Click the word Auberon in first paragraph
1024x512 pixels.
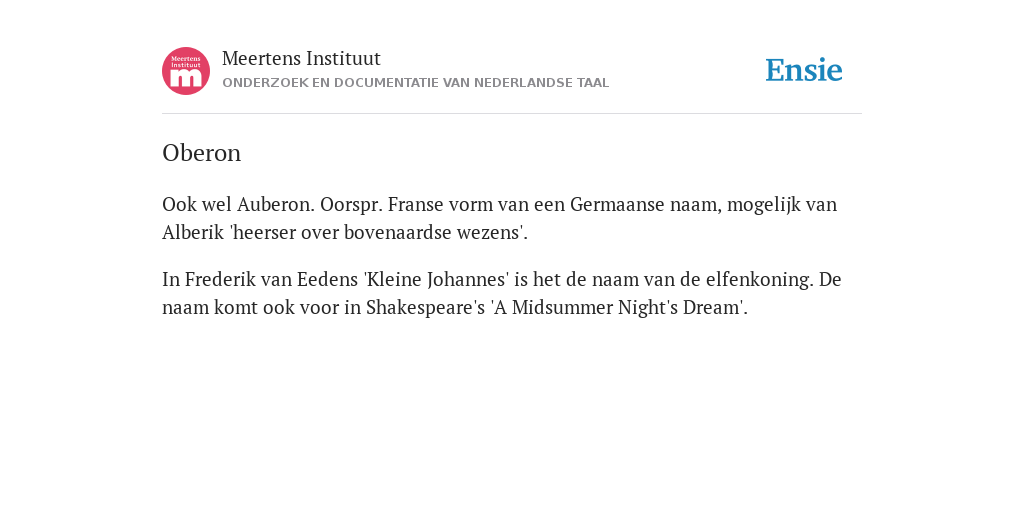276,204
